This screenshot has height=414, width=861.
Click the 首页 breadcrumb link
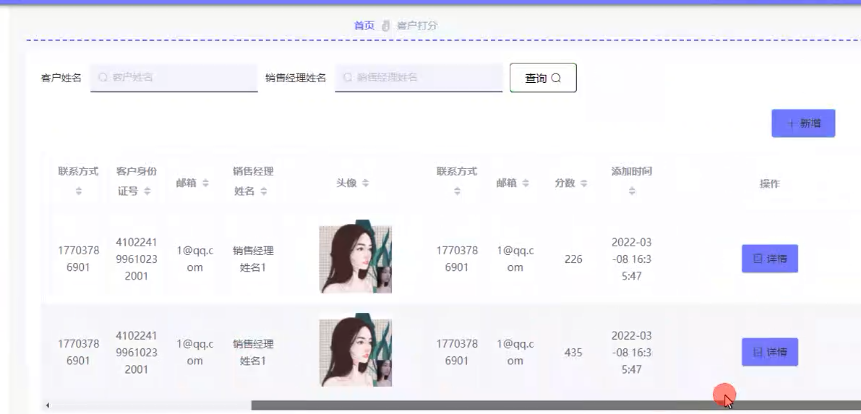364,25
